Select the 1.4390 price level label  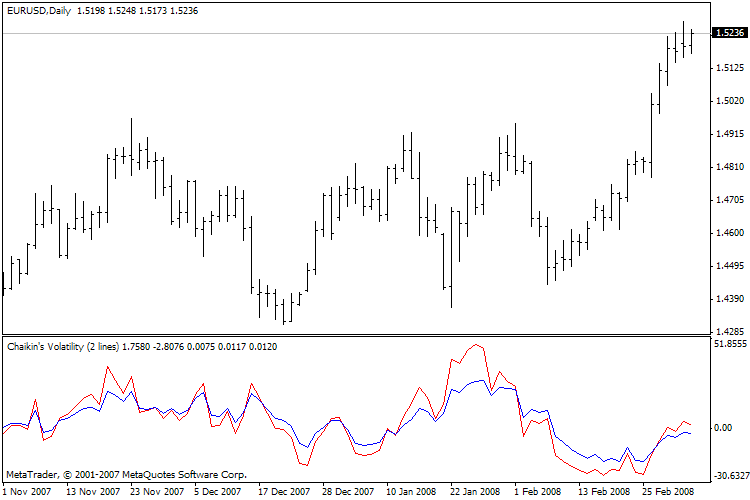coord(730,299)
